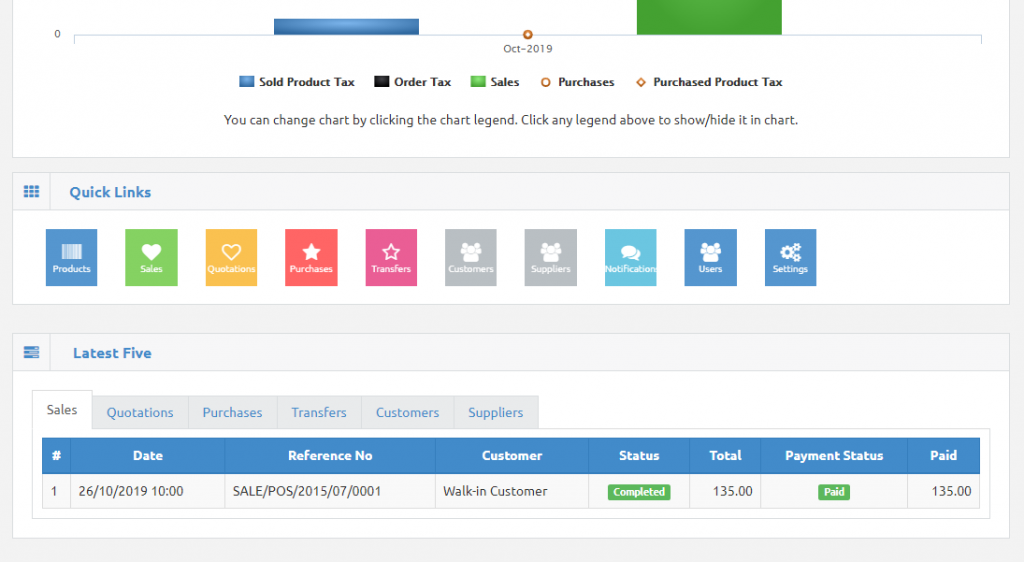Image resolution: width=1024 pixels, height=562 pixels.
Task: Click the Reference No column header
Action: [330, 456]
